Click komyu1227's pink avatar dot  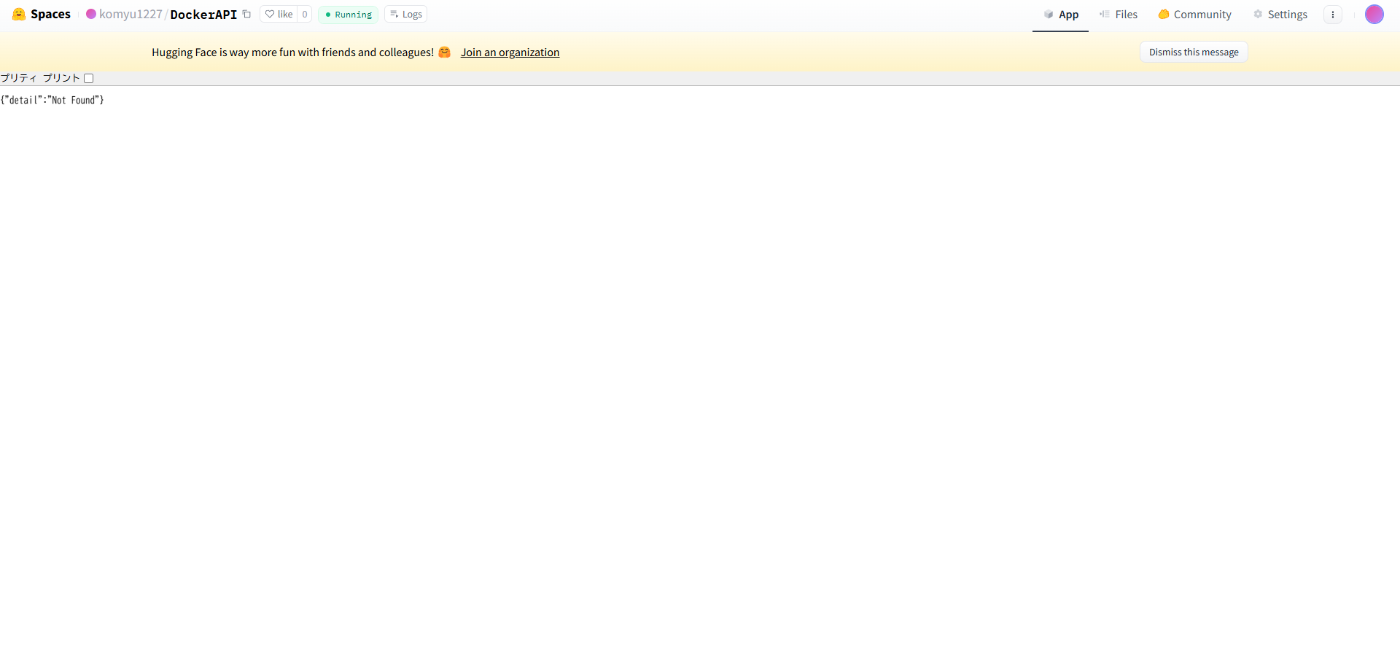(91, 14)
